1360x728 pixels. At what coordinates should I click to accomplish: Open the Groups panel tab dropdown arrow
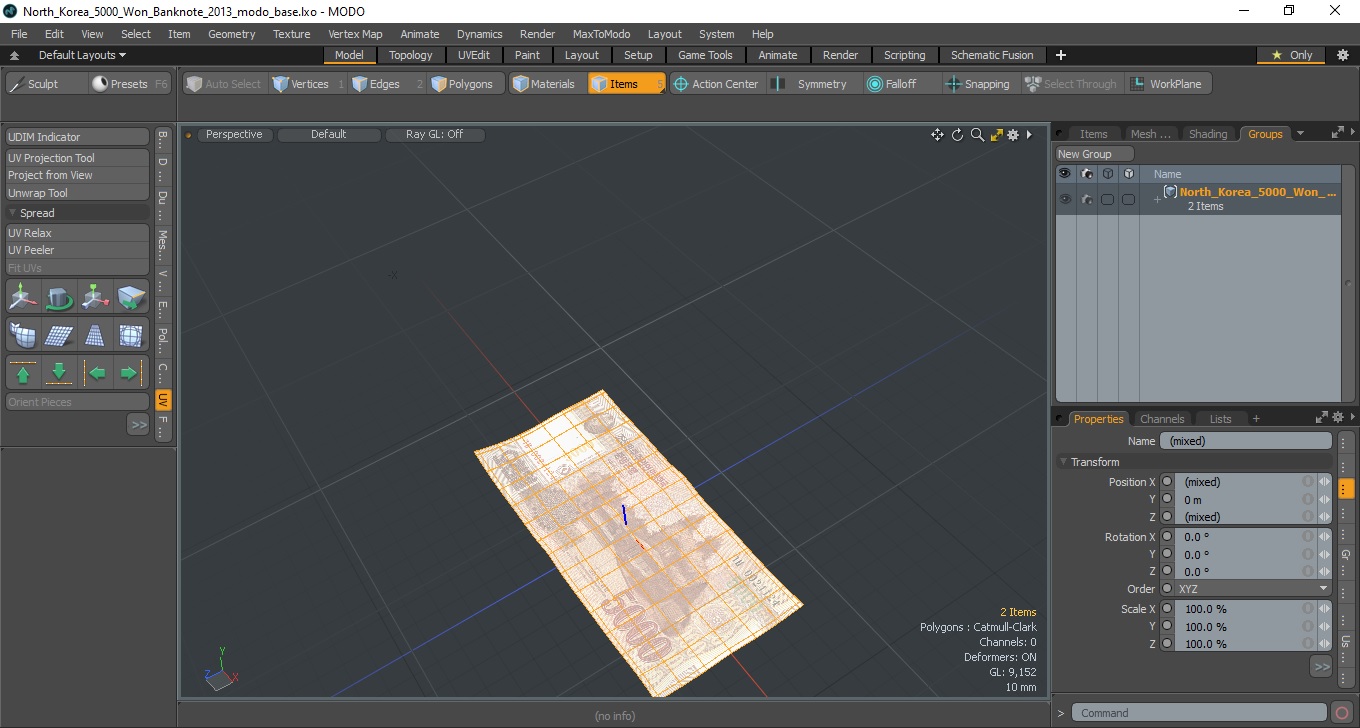click(1300, 134)
